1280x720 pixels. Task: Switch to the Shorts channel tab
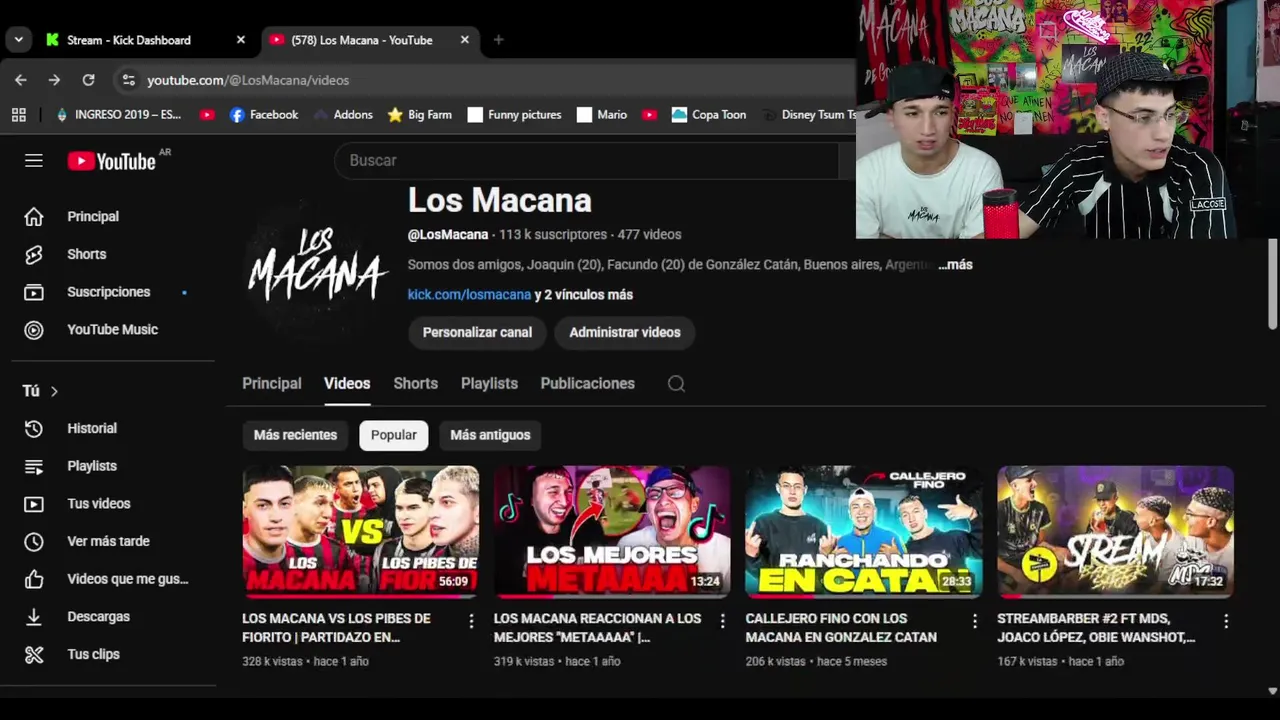415,384
